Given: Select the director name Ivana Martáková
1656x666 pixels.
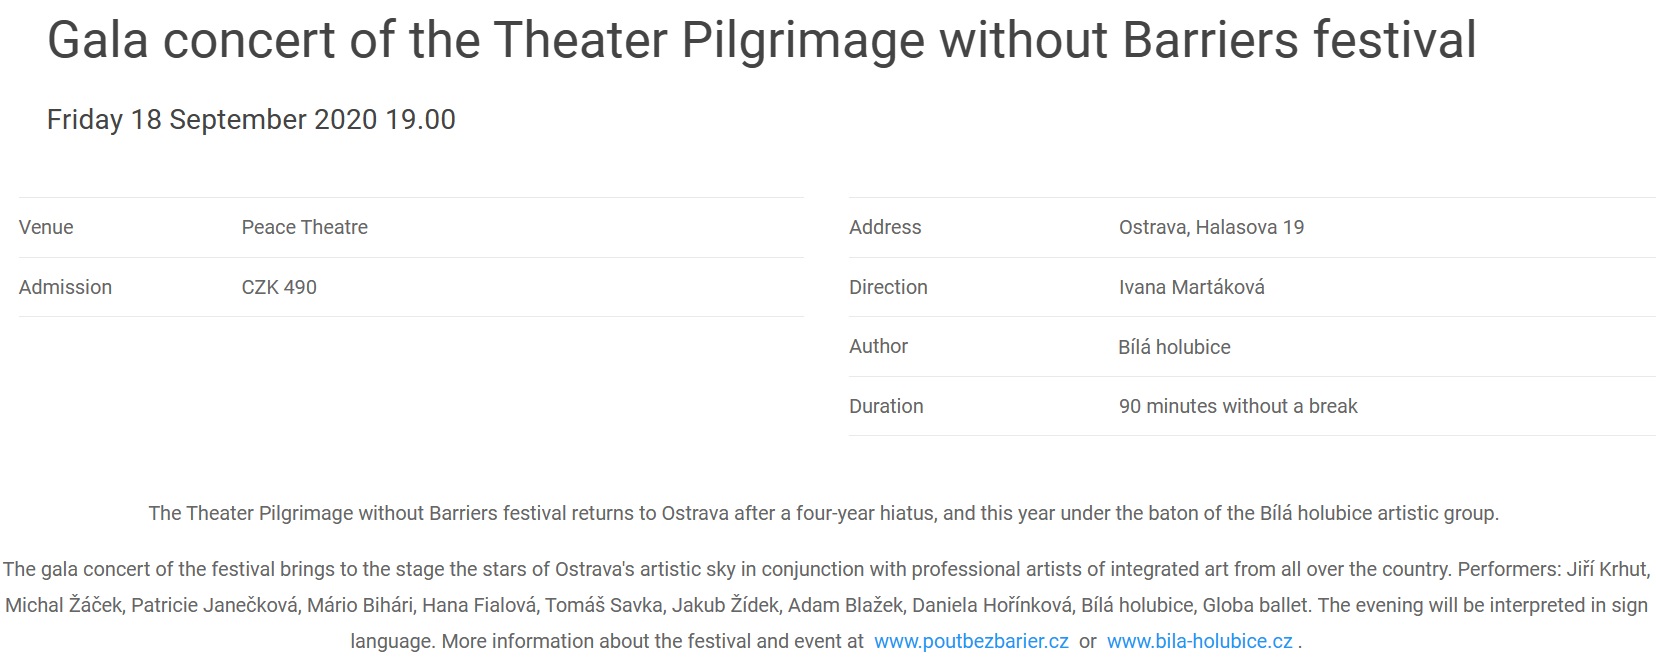Looking at the screenshot, I should 1191,287.
